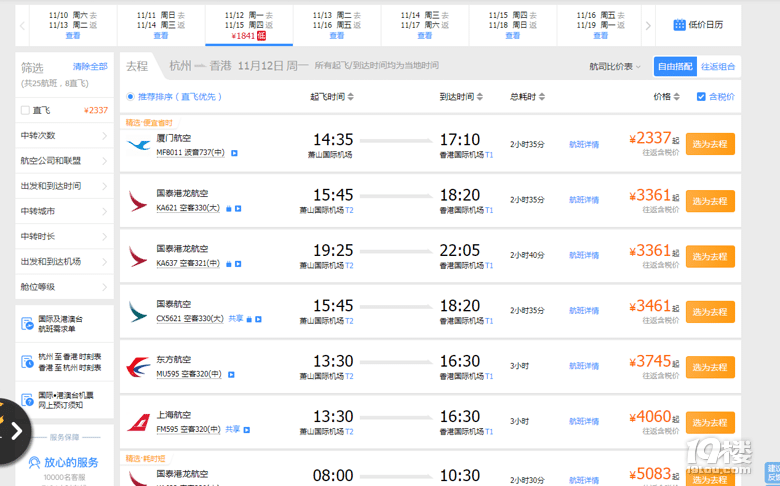
Task: Open 航班详情 for FM595
Action: [584, 421]
